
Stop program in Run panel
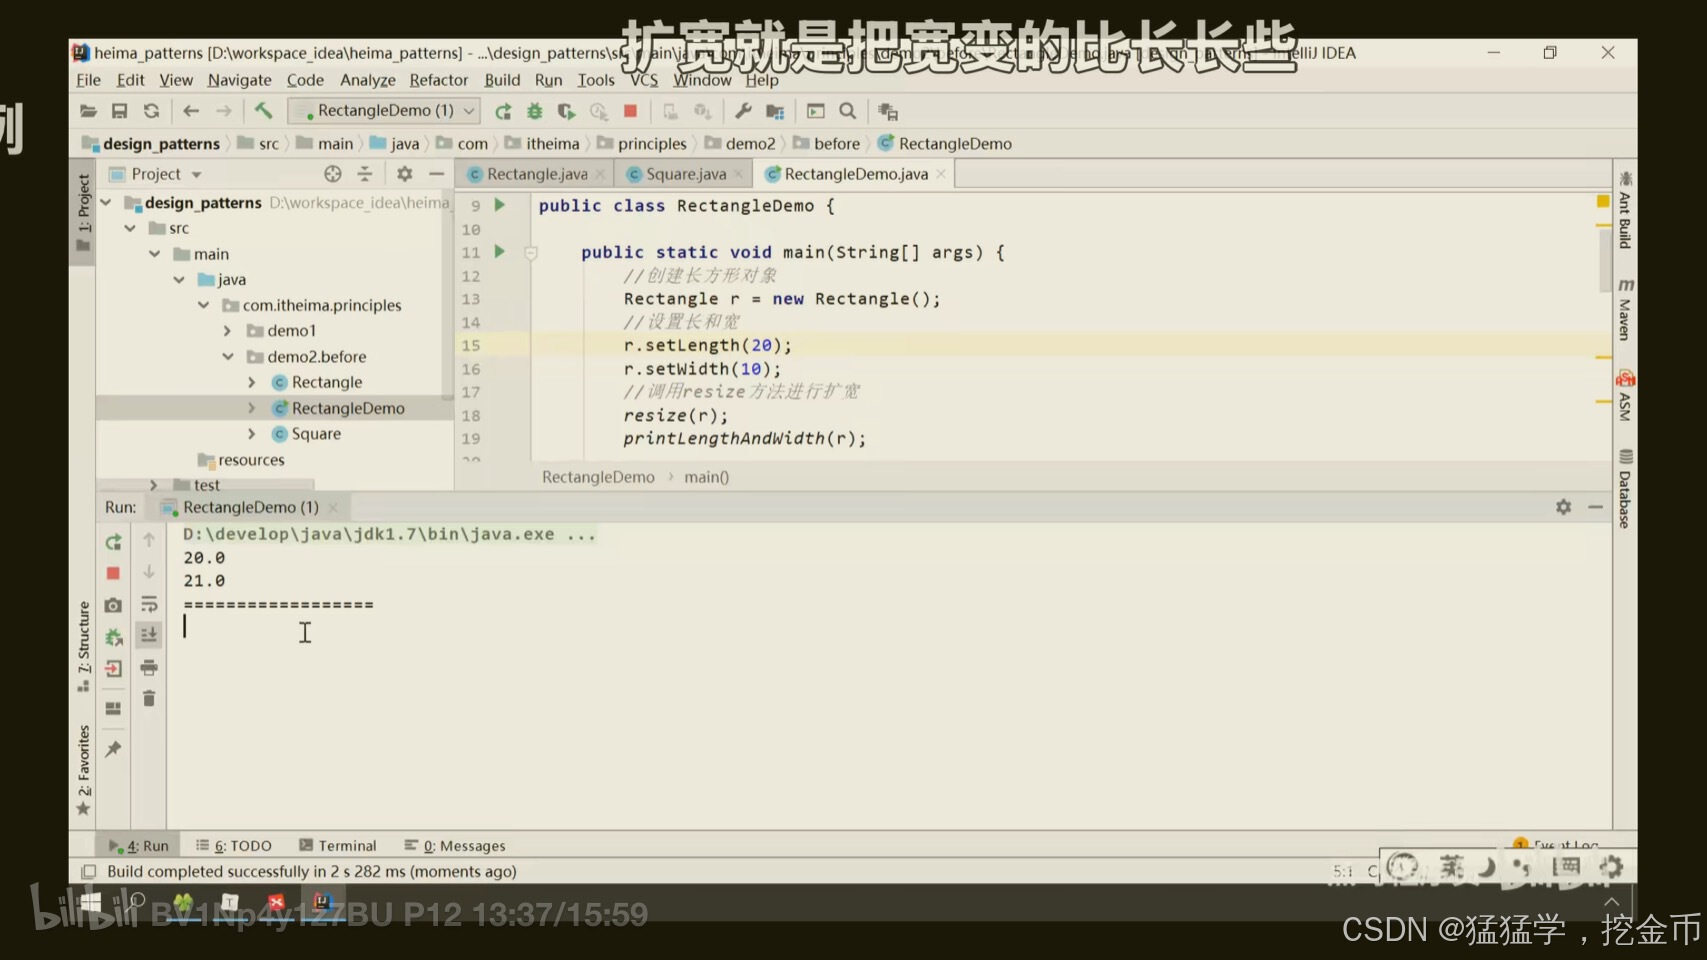coord(113,573)
